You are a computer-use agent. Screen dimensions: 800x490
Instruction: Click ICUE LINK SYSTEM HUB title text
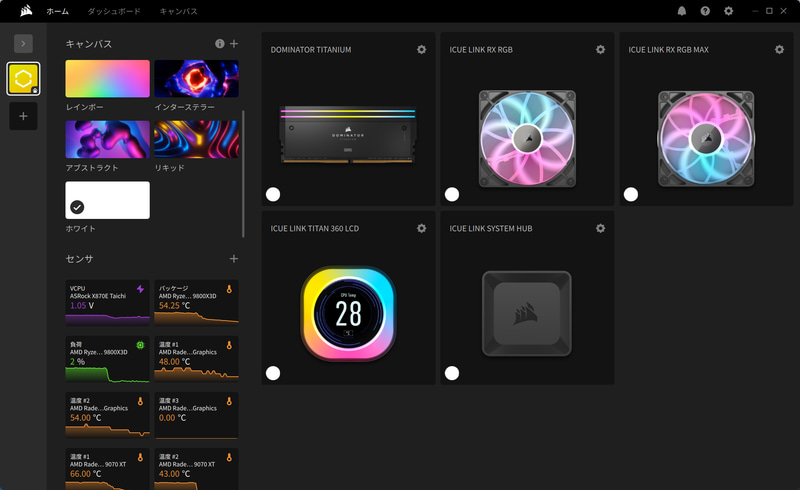(491, 228)
